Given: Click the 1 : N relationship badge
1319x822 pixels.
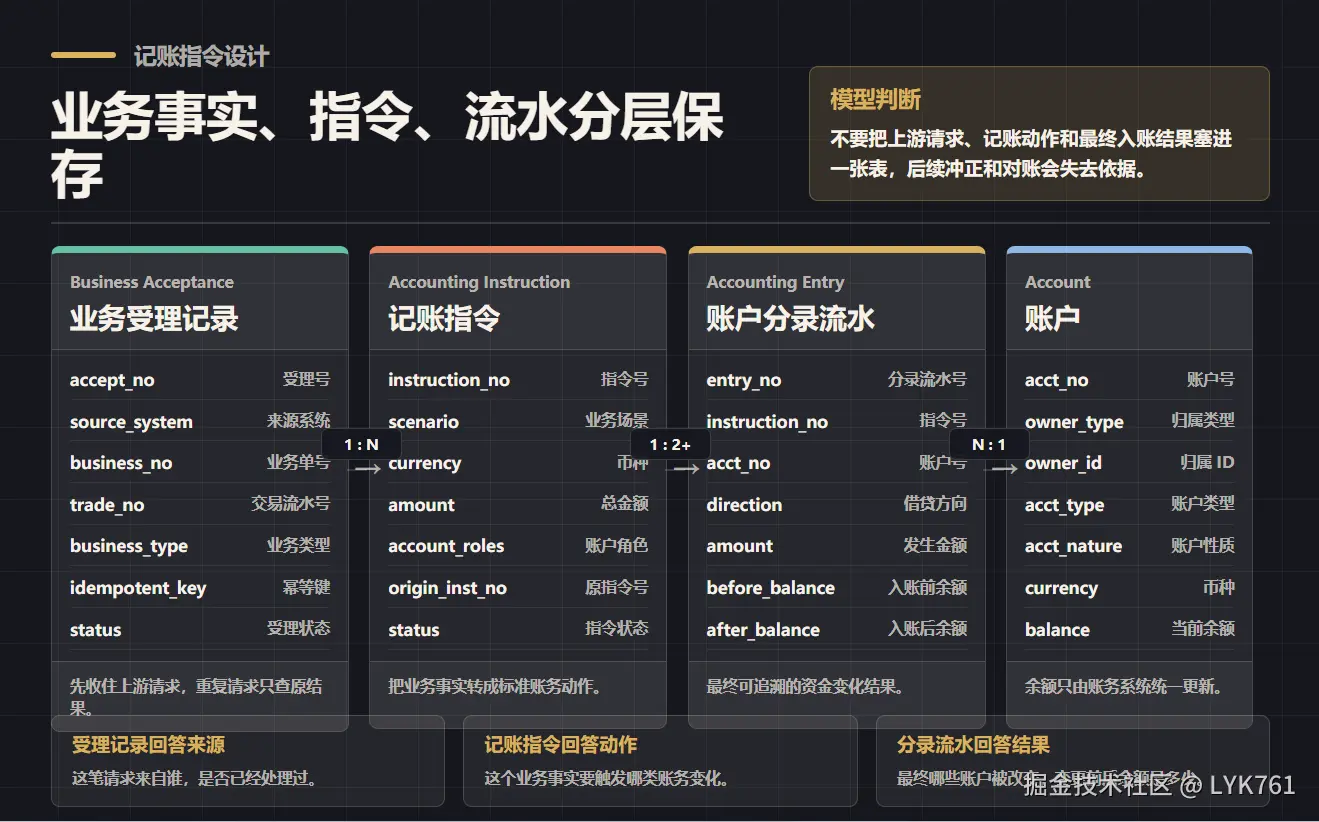Looking at the screenshot, I should [361, 444].
